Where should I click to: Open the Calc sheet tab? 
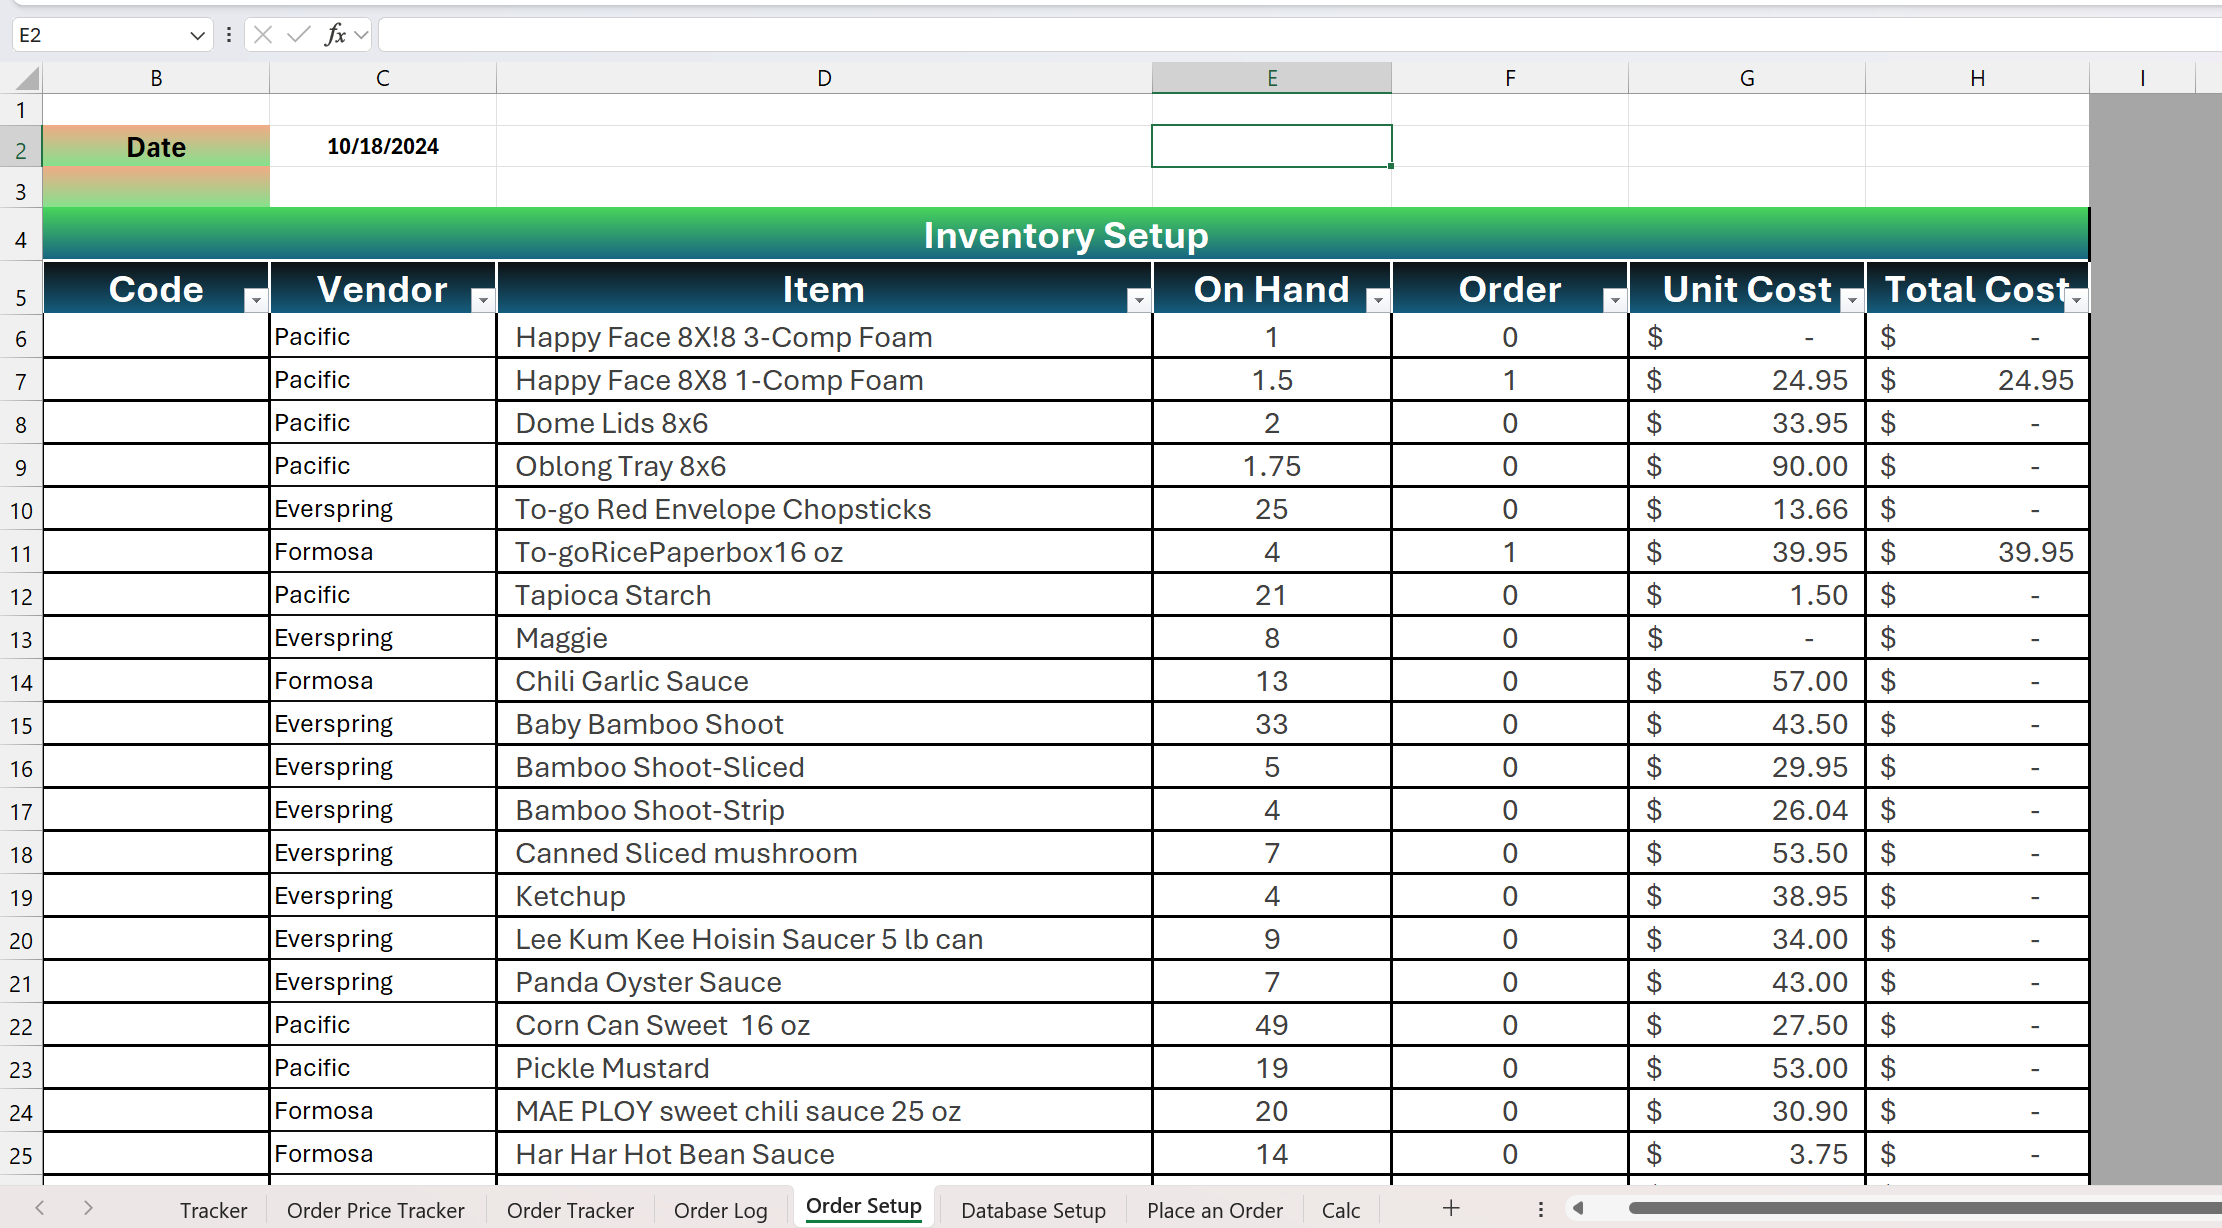click(x=1341, y=1210)
